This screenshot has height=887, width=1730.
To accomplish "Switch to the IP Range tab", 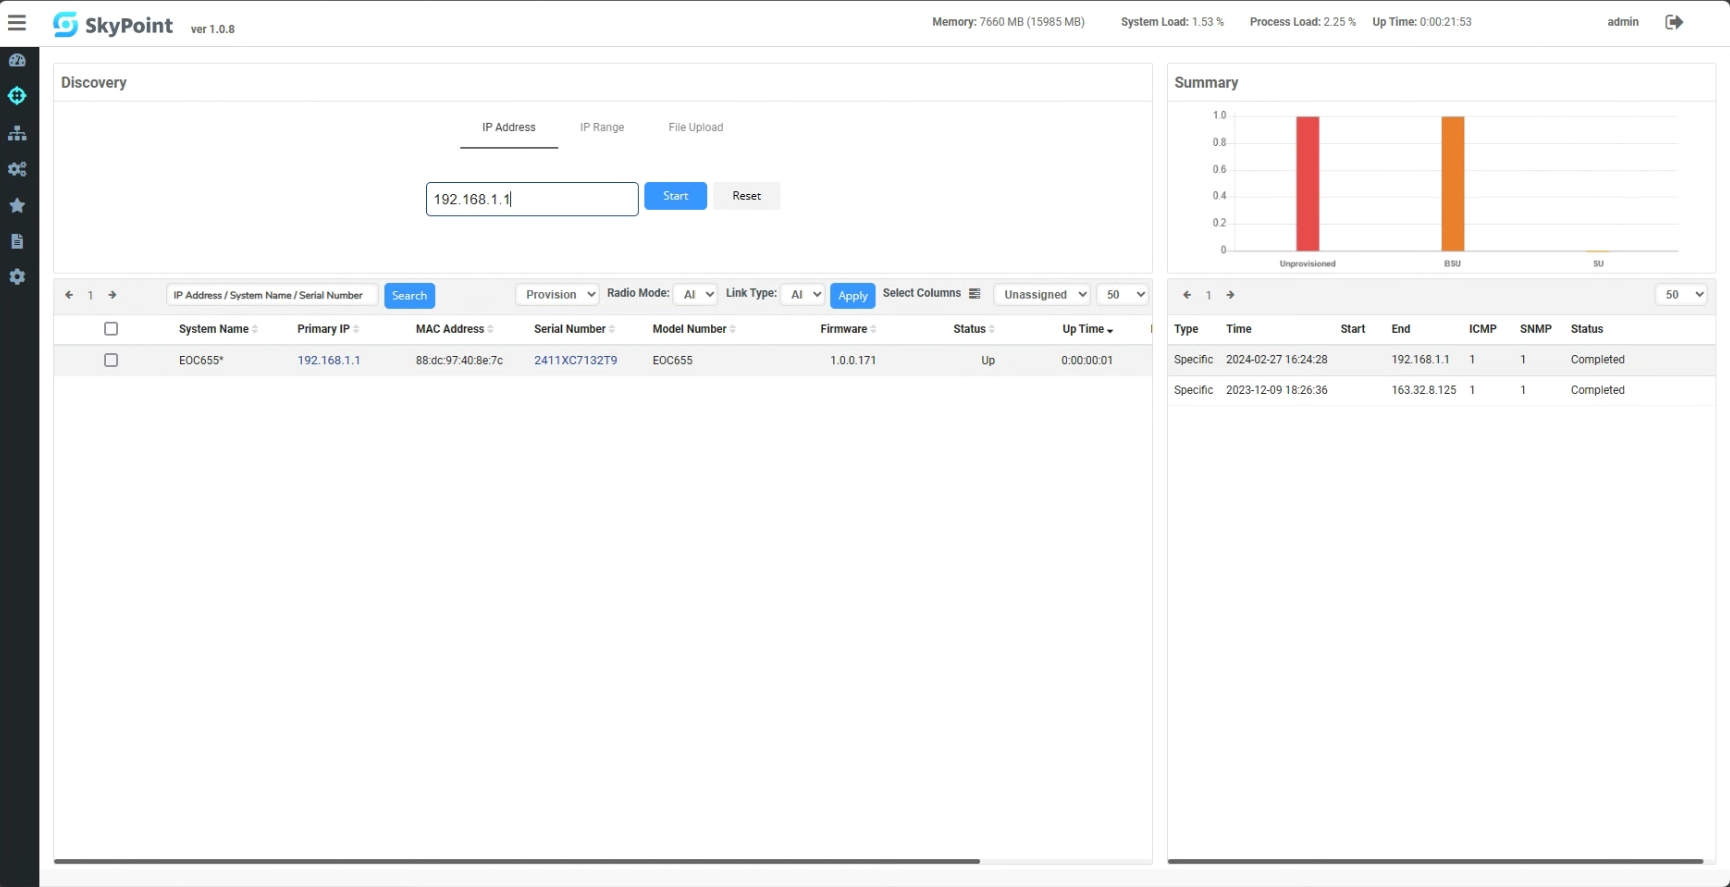I will click(602, 128).
